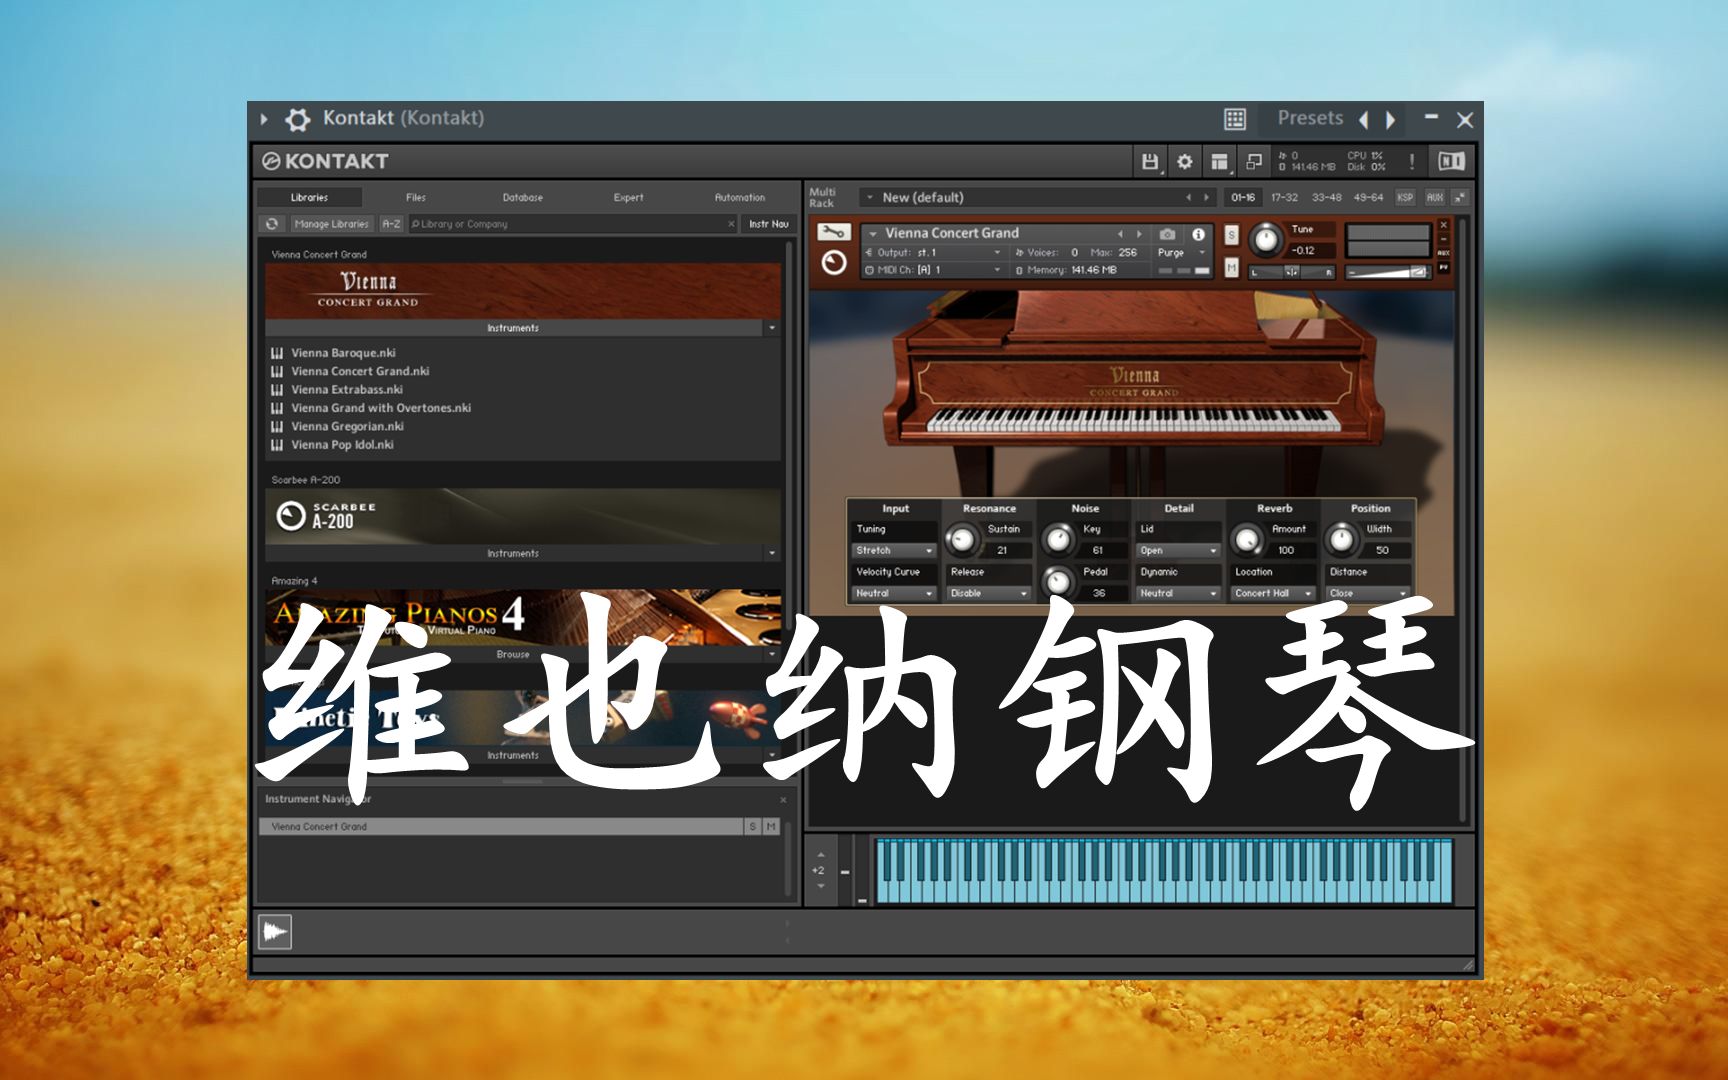Open the snapshot camera view
Screen dimensions: 1728x1080
tap(1167, 234)
